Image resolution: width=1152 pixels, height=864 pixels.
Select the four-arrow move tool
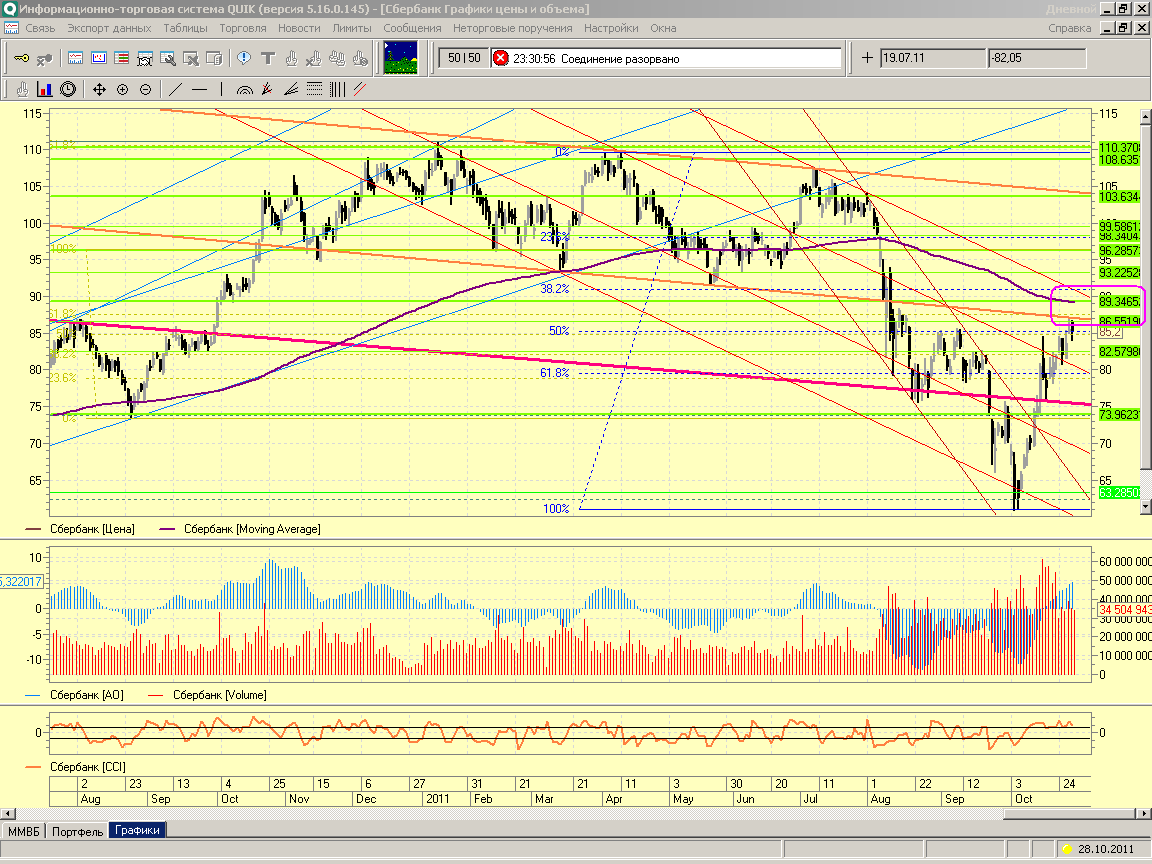click(99, 90)
